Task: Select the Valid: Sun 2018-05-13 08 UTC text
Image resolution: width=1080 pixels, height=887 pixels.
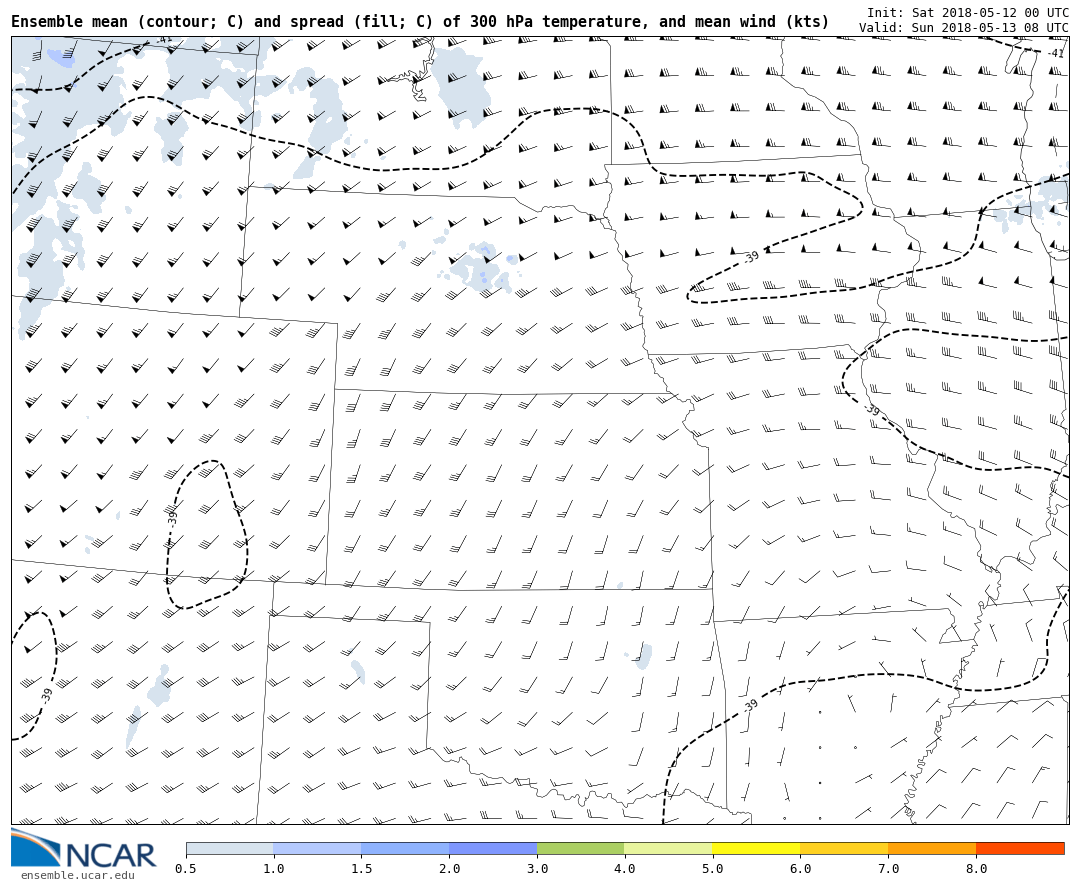Action: (963, 28)
